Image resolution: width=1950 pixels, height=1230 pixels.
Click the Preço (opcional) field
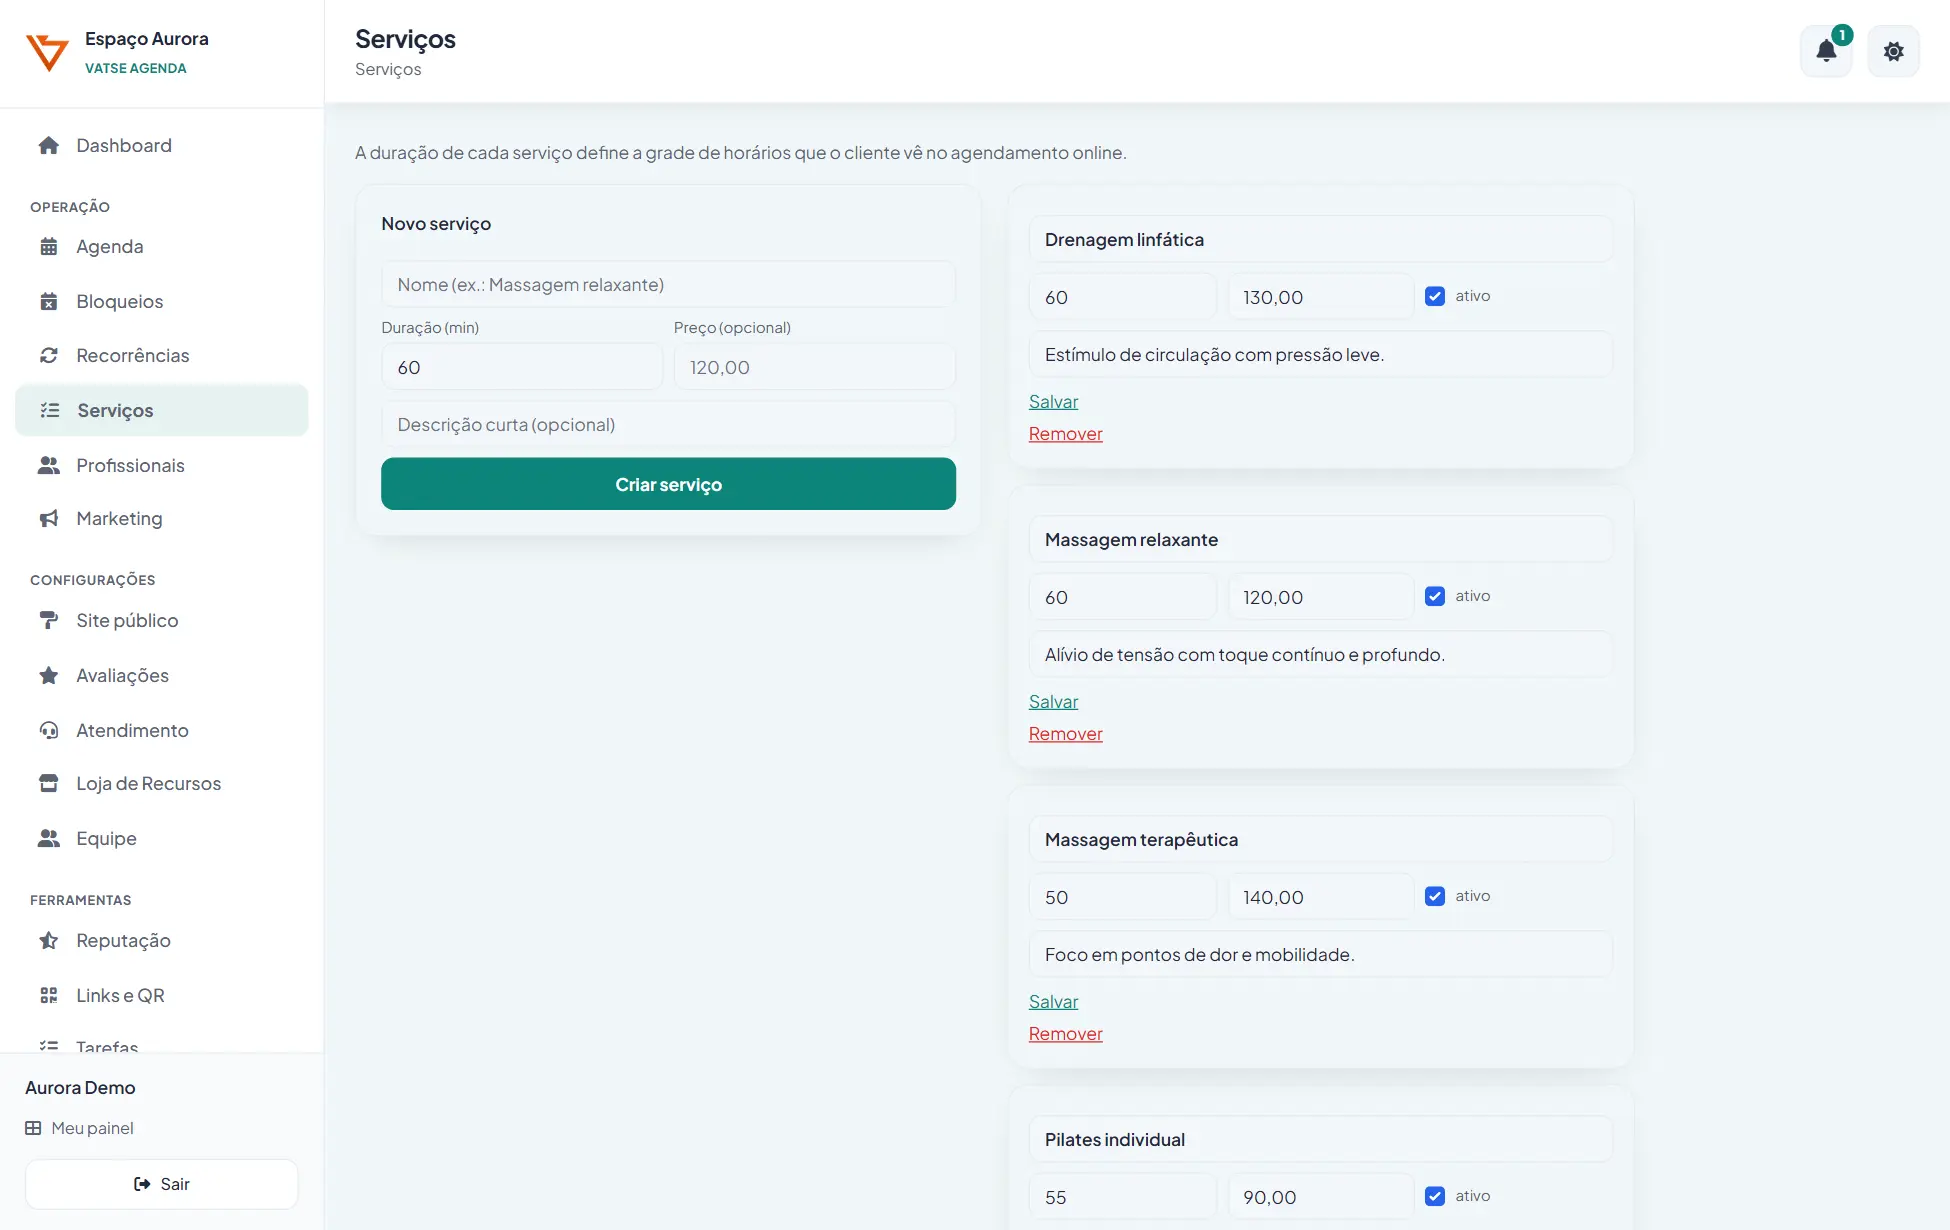tap(814, 367)
